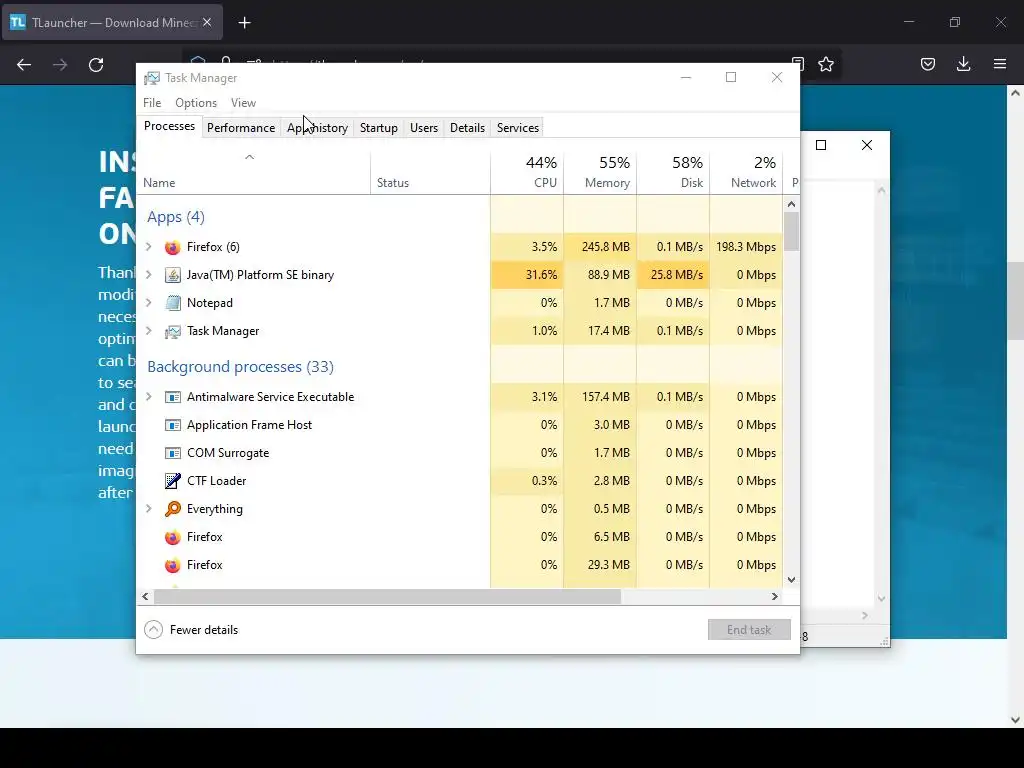Select the Java 31.6% CPU cell
The image size is (1024, 768).
coord(527,275)
